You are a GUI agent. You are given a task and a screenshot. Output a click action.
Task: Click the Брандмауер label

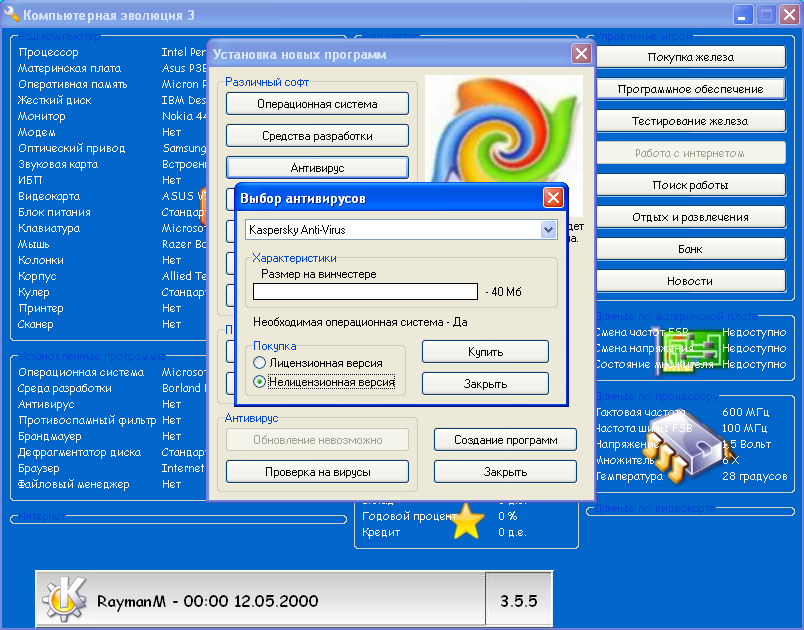coord(50,436)
